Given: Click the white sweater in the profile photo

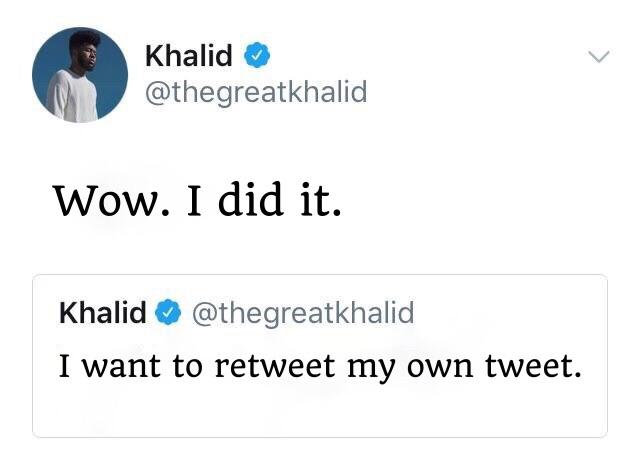Looking at the screenshot, I should pyautogui.click(x=73, y=100).
